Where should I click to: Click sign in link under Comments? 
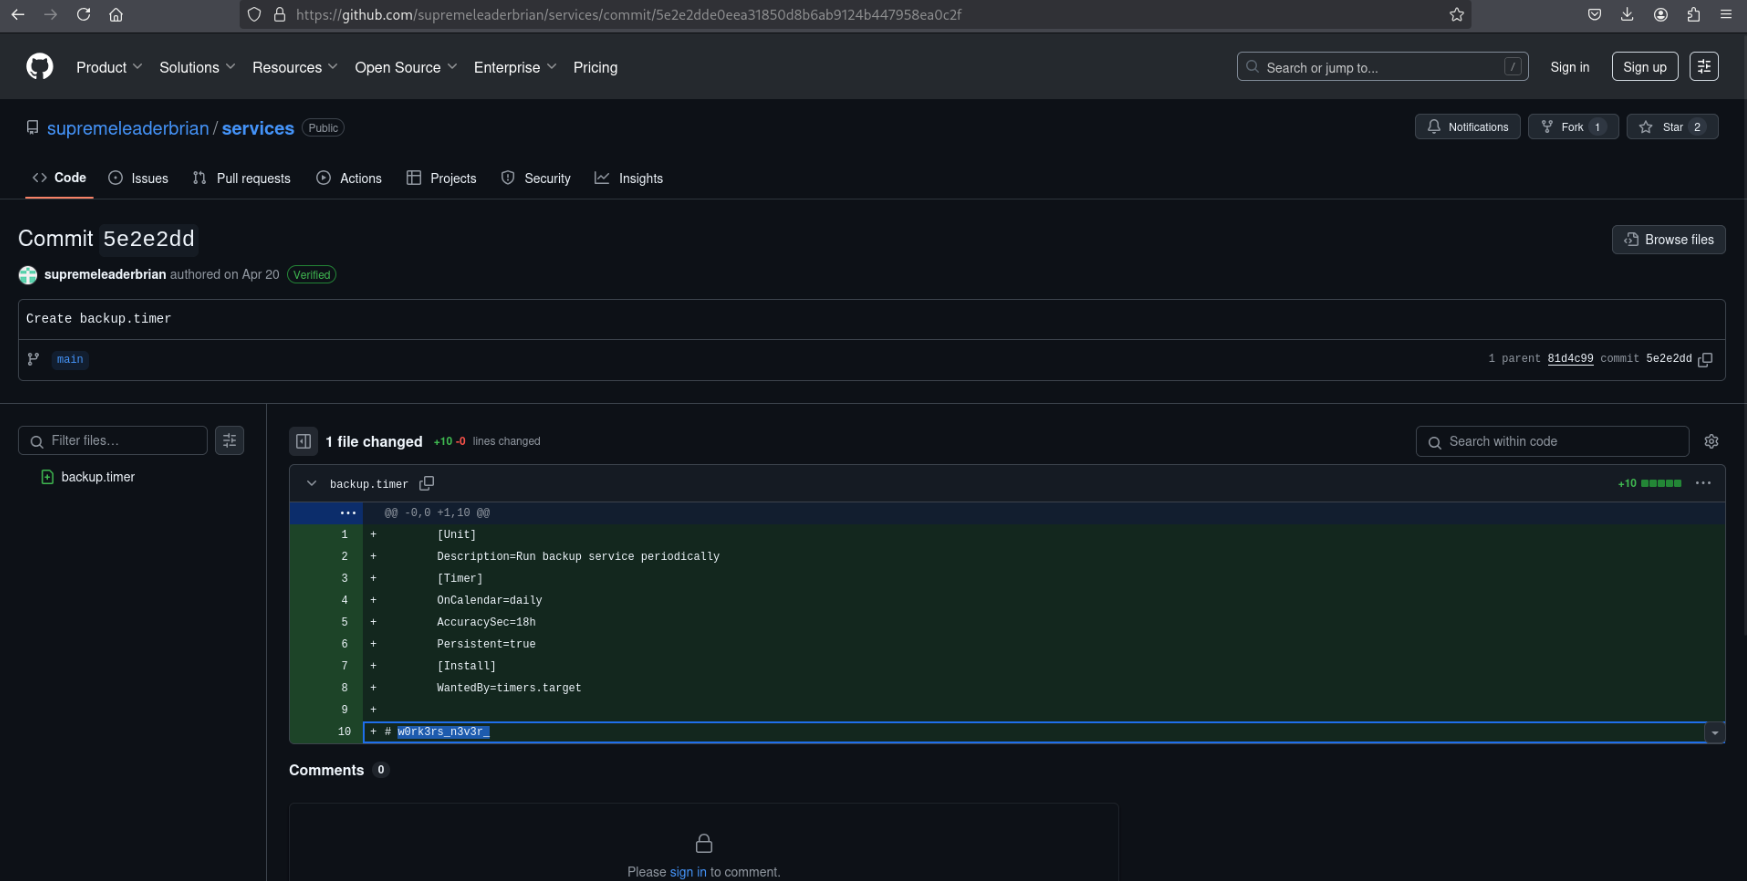pyautogui.click(x=688, y=872)
